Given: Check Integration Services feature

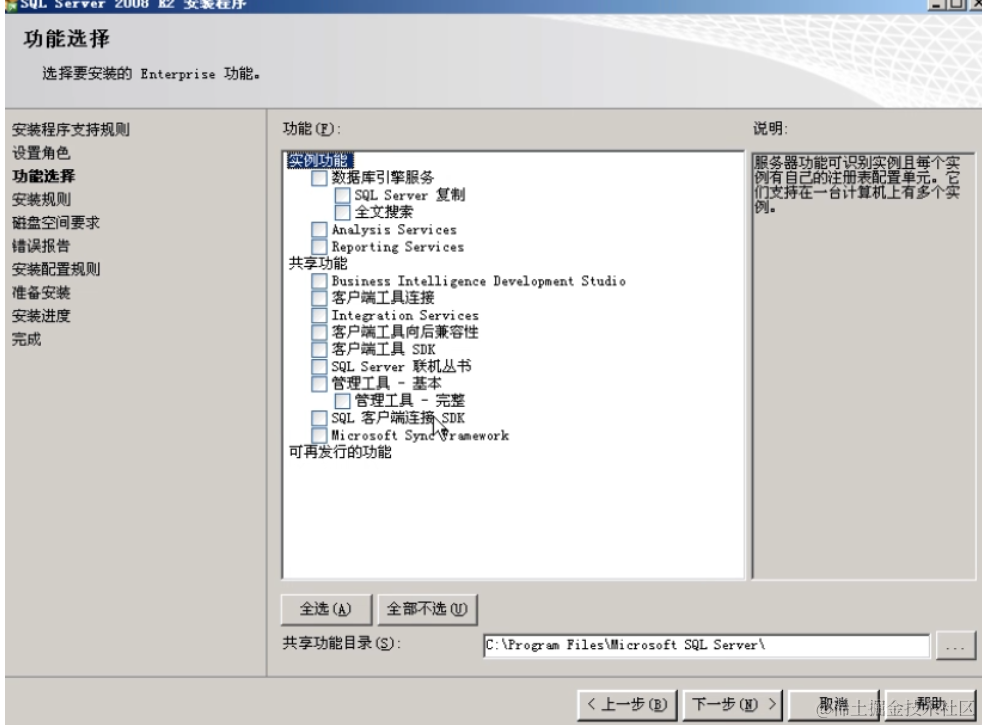Looking at the screenshot, I should point(319,315).
